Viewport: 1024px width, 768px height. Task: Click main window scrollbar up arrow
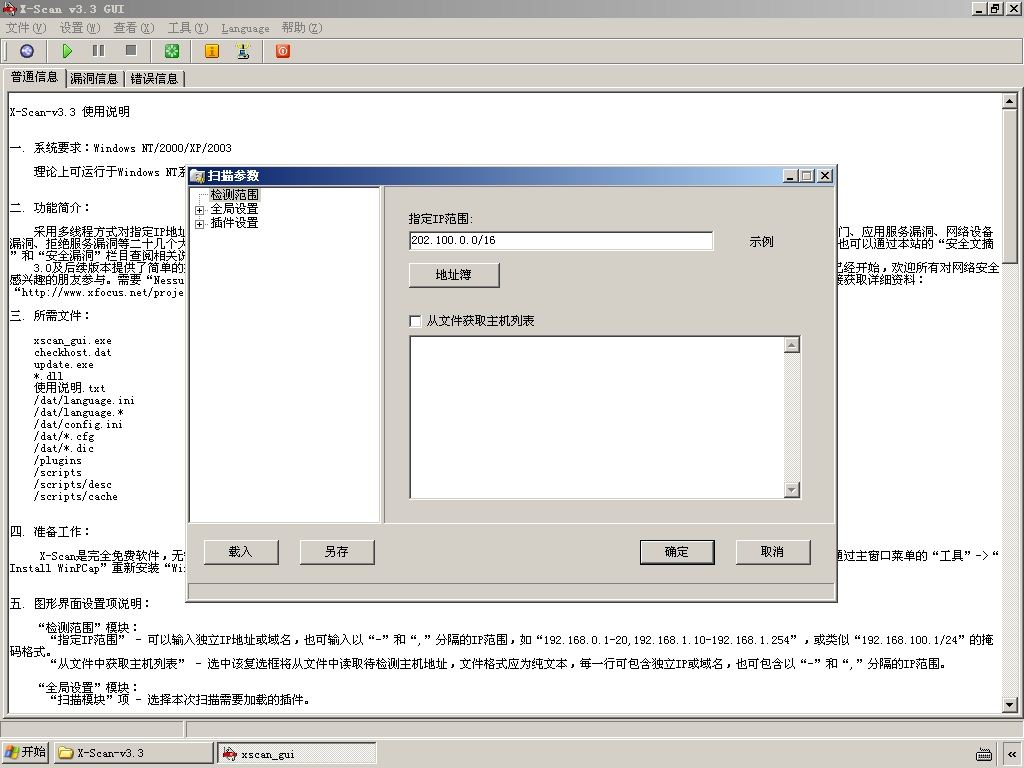click(1010, 101)
